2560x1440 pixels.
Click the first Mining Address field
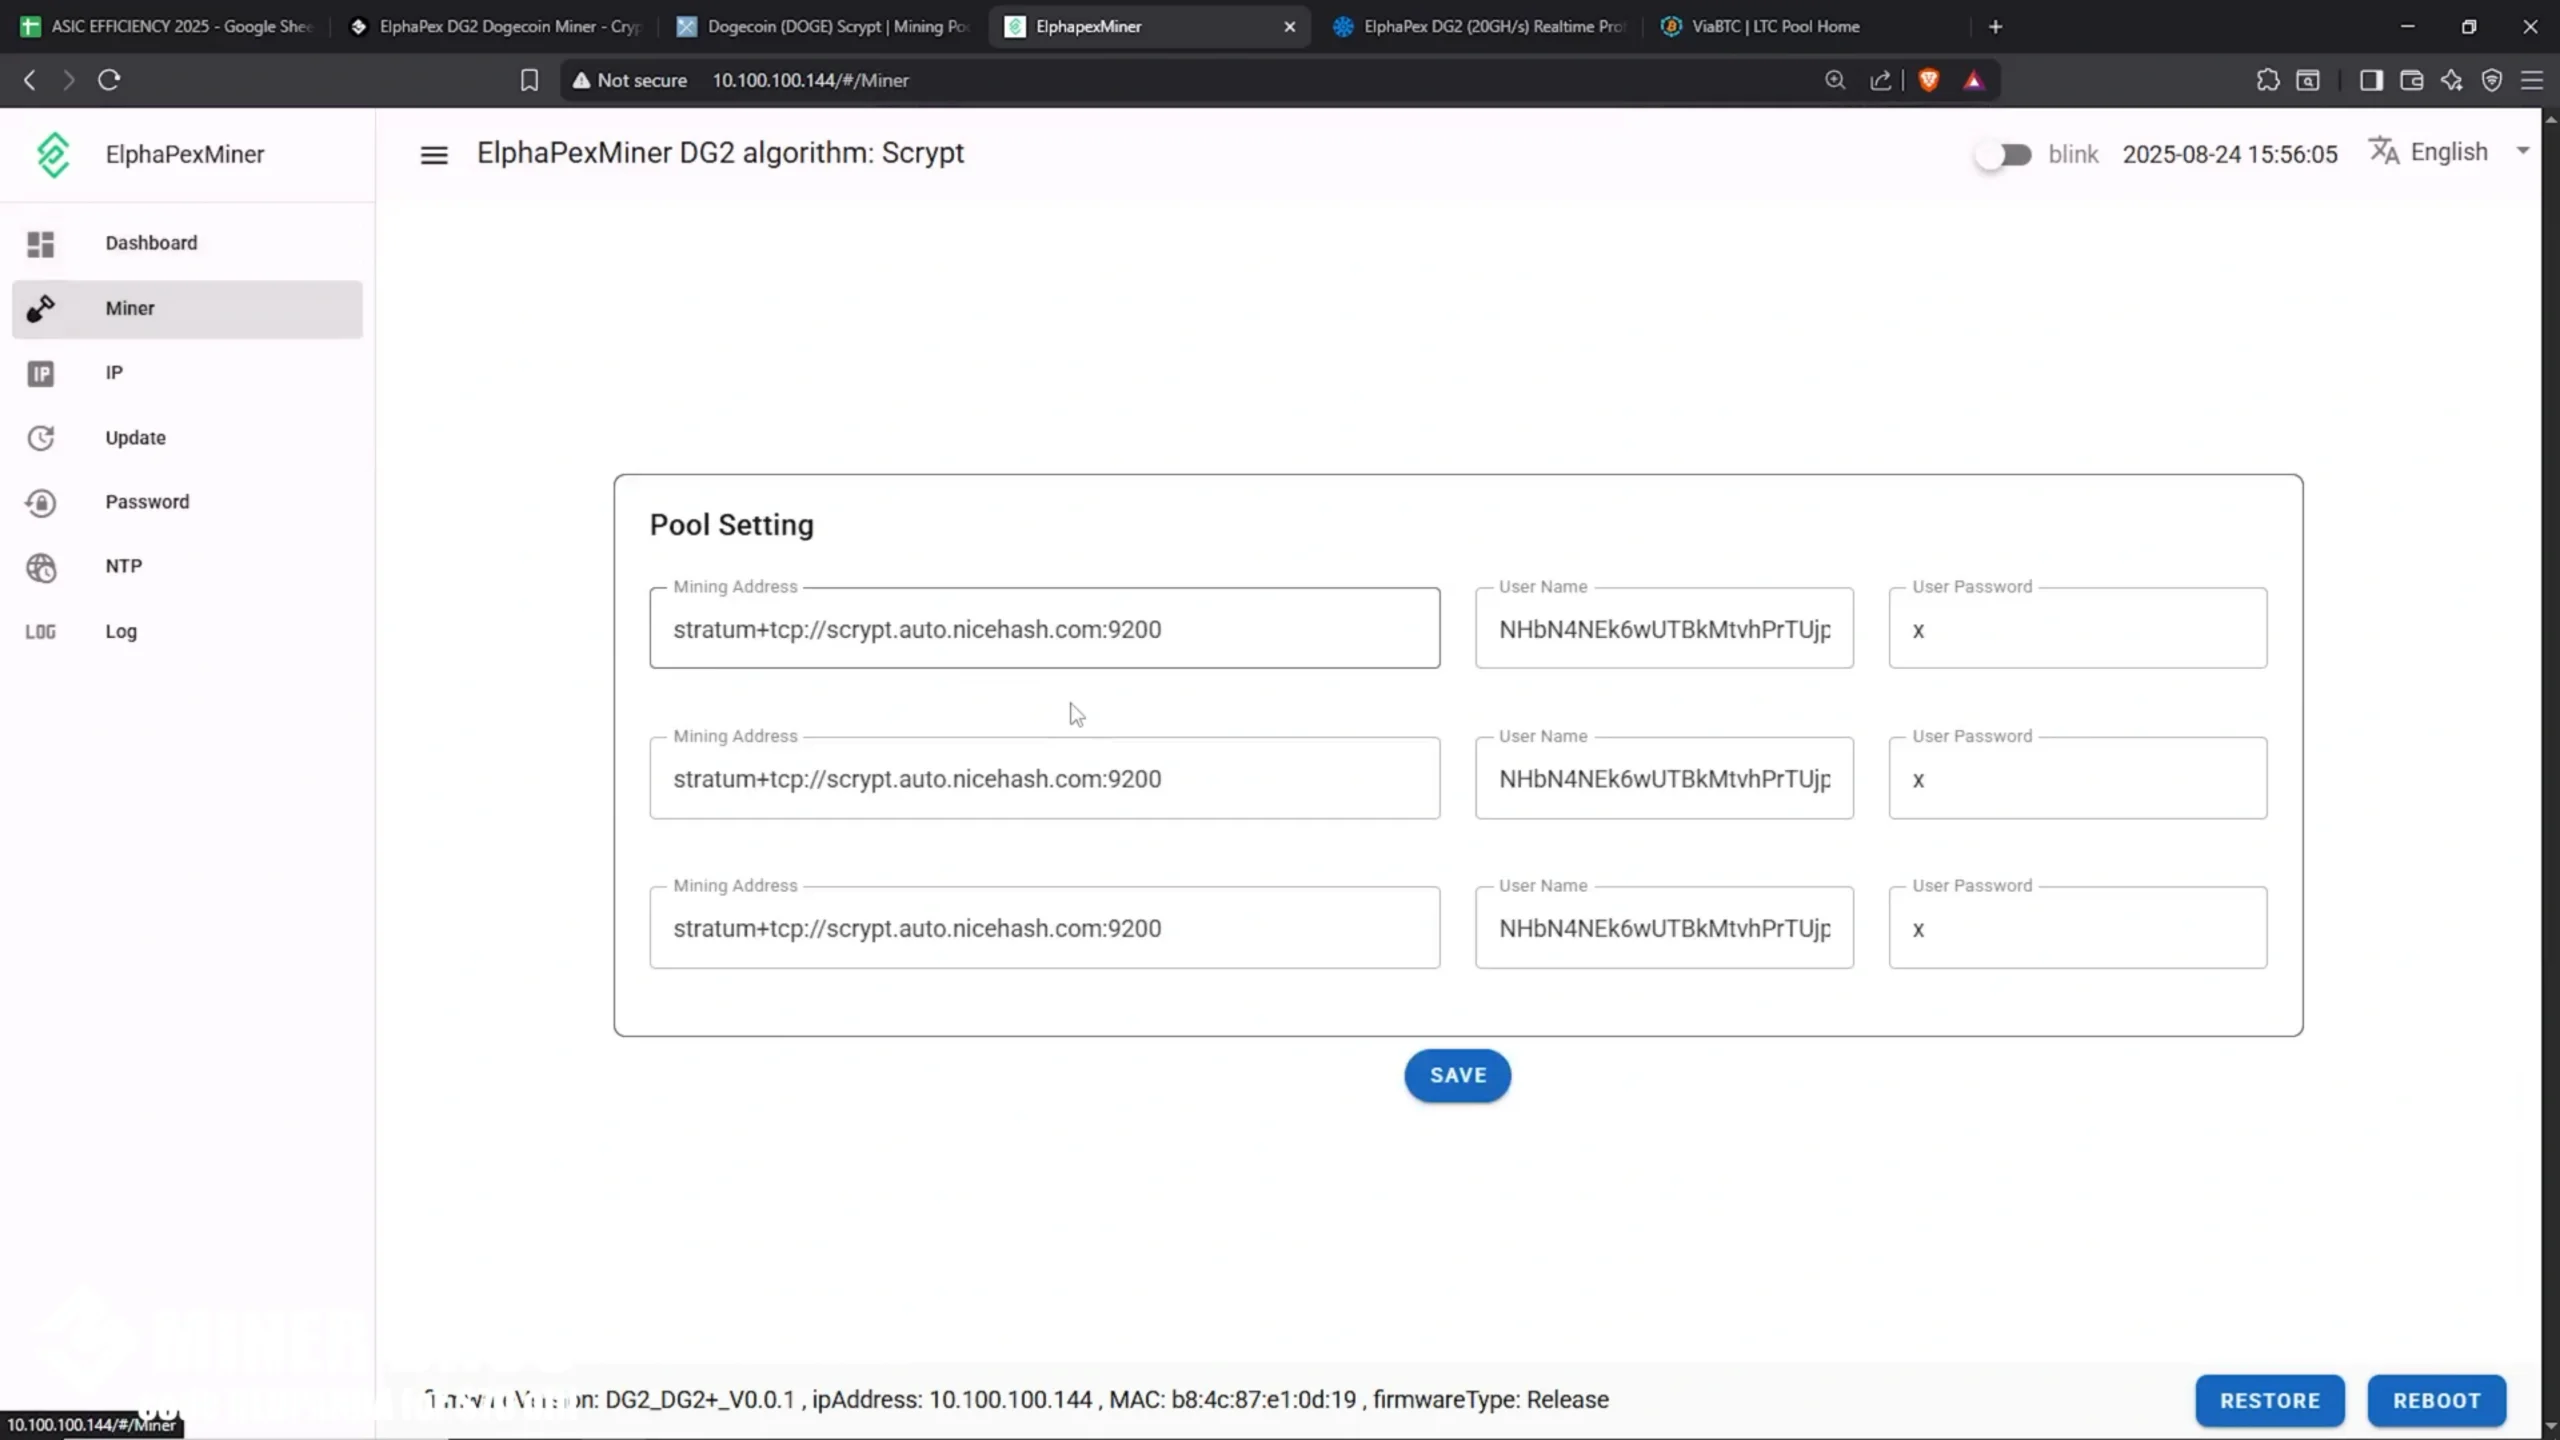[x=1045, y=628]
